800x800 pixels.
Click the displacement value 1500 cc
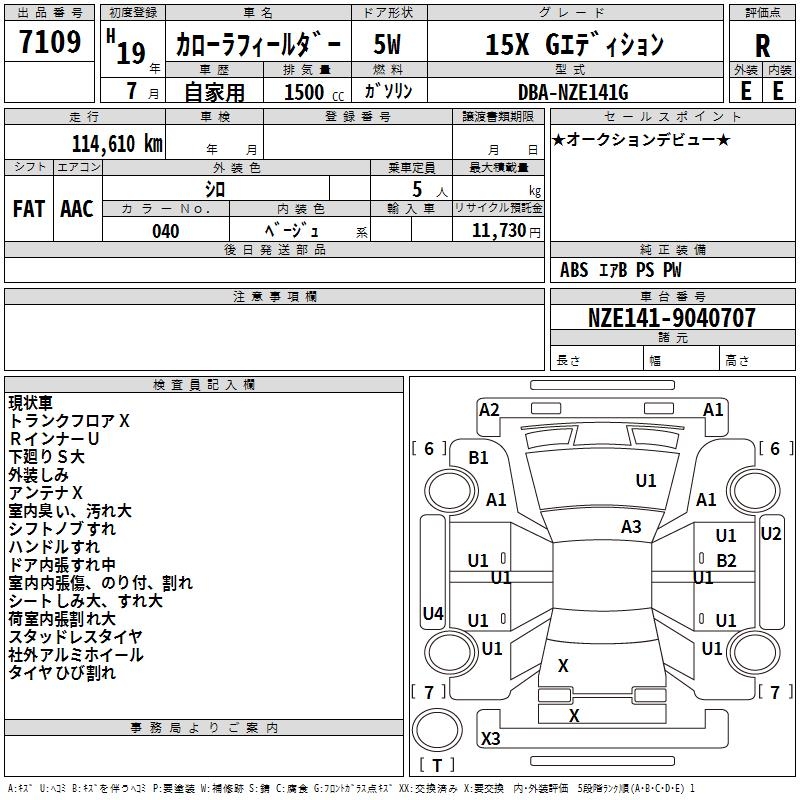(x=314, y=92)
